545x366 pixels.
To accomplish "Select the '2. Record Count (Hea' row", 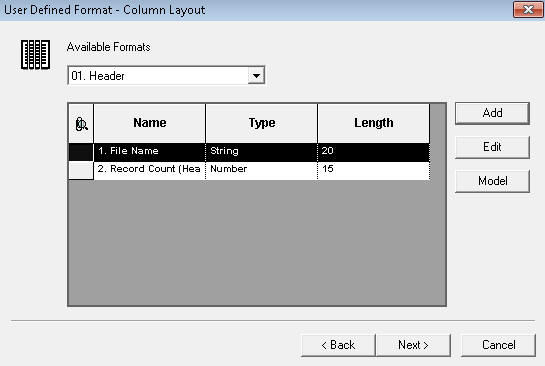I will click(x=249, y=170).
